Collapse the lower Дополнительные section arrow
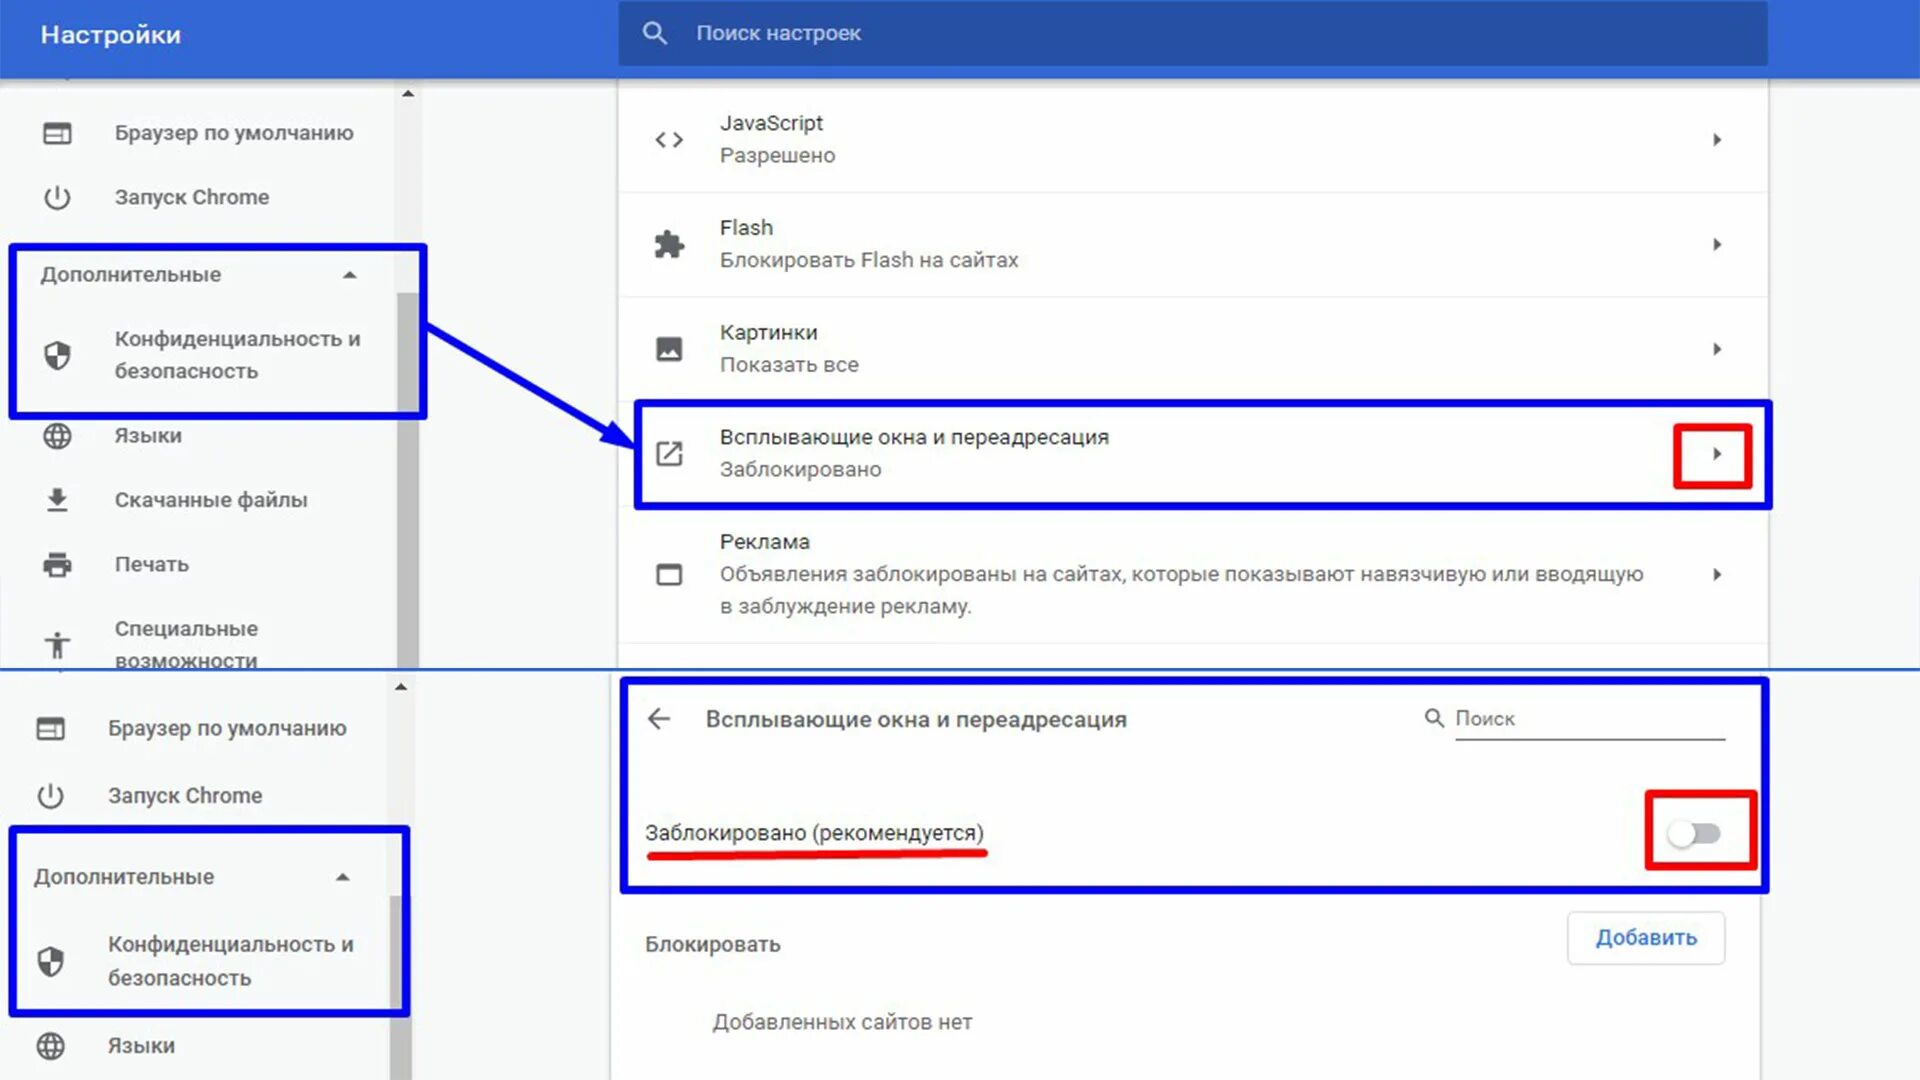The image size is (1920, 1080). [343, 877]
